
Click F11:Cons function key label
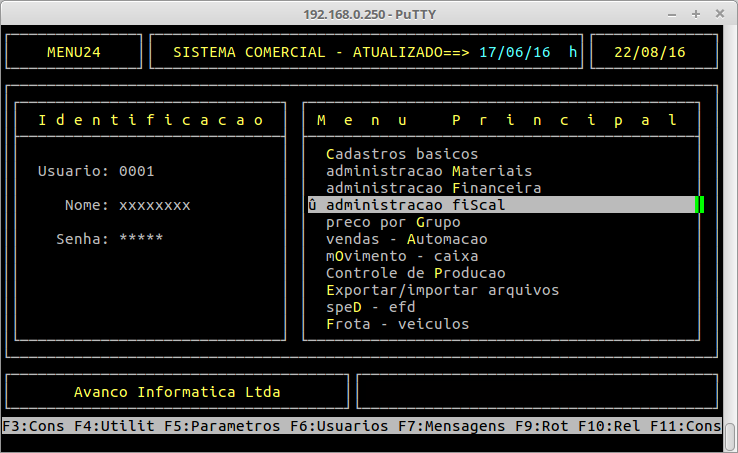[685, 426]
